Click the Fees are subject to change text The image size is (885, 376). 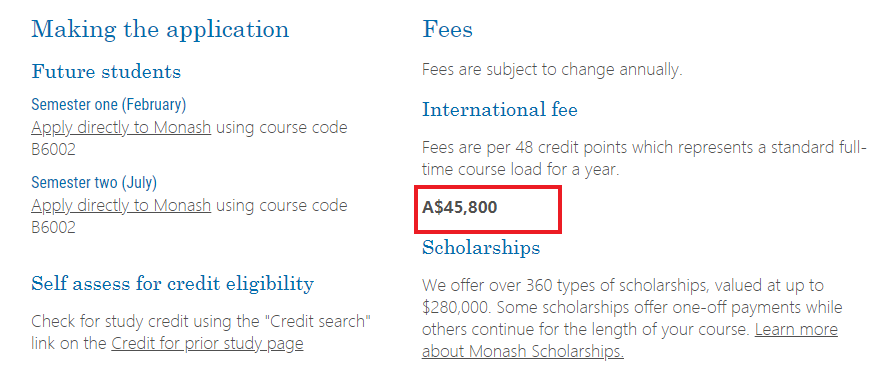tap(552, 71)
